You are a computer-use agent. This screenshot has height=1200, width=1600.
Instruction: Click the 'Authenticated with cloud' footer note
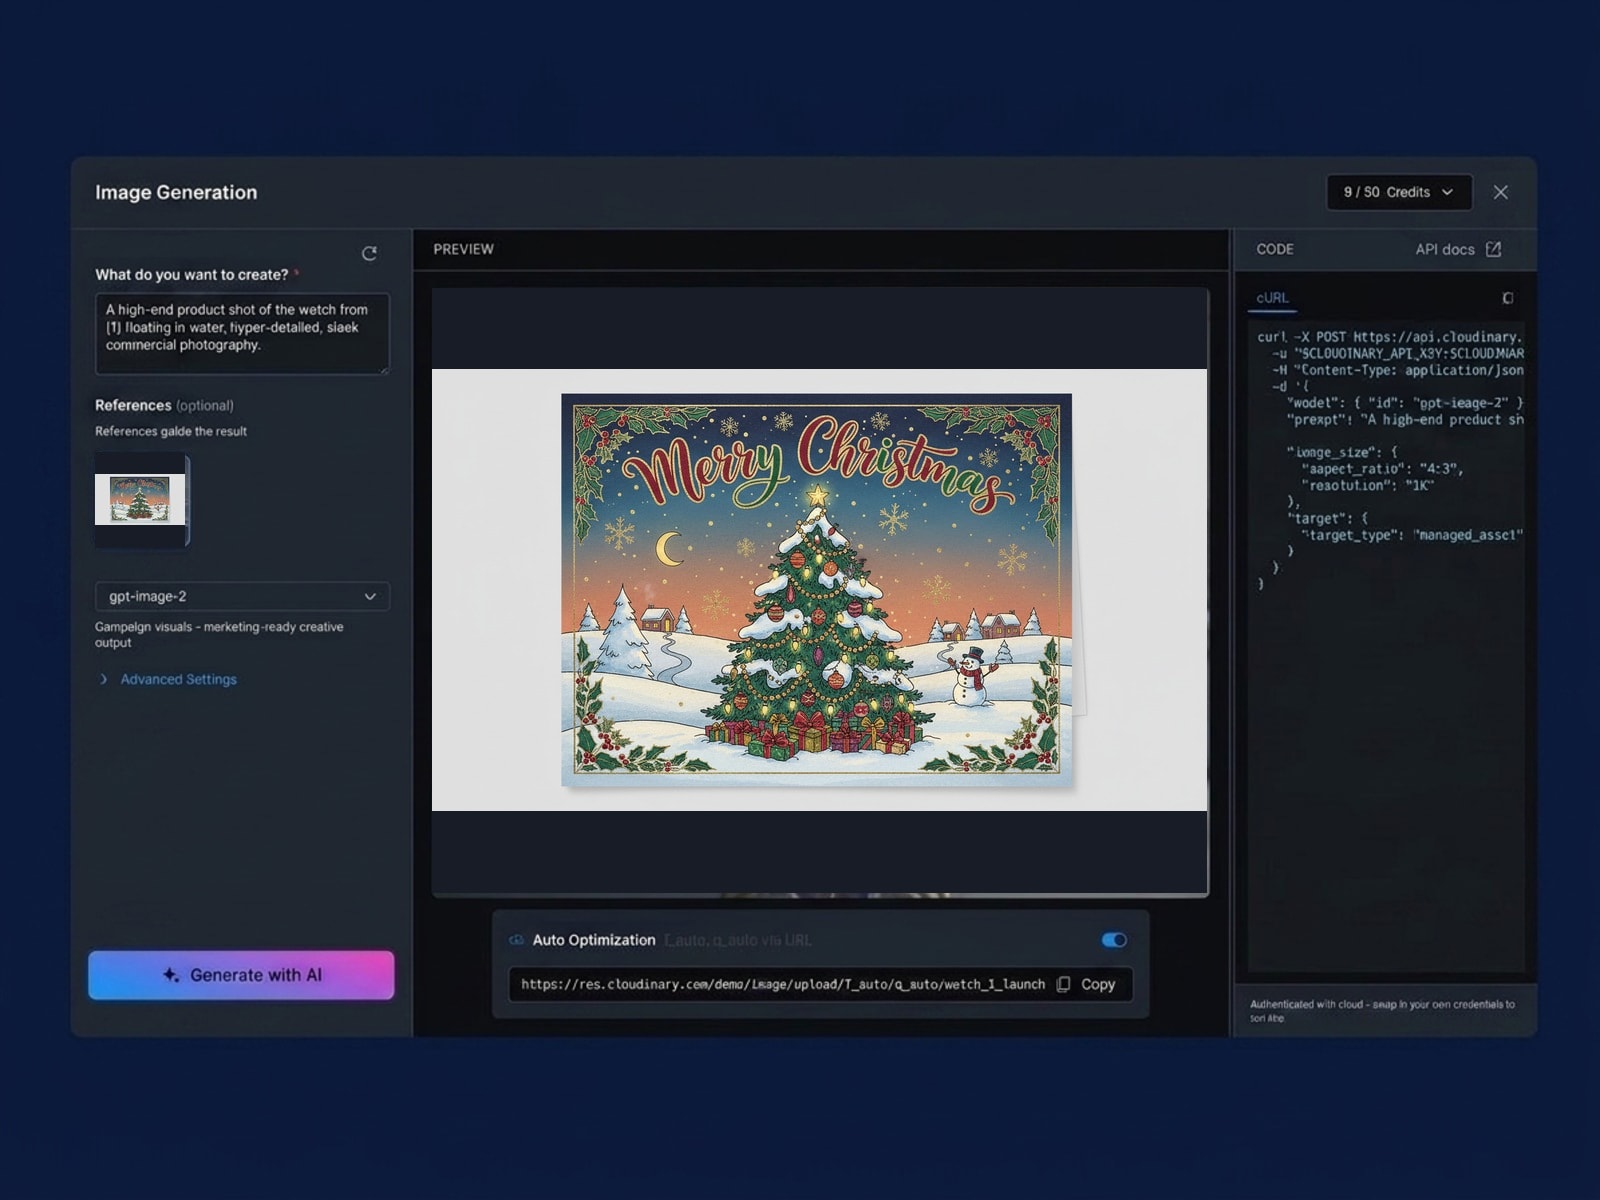point(1382,1011)
